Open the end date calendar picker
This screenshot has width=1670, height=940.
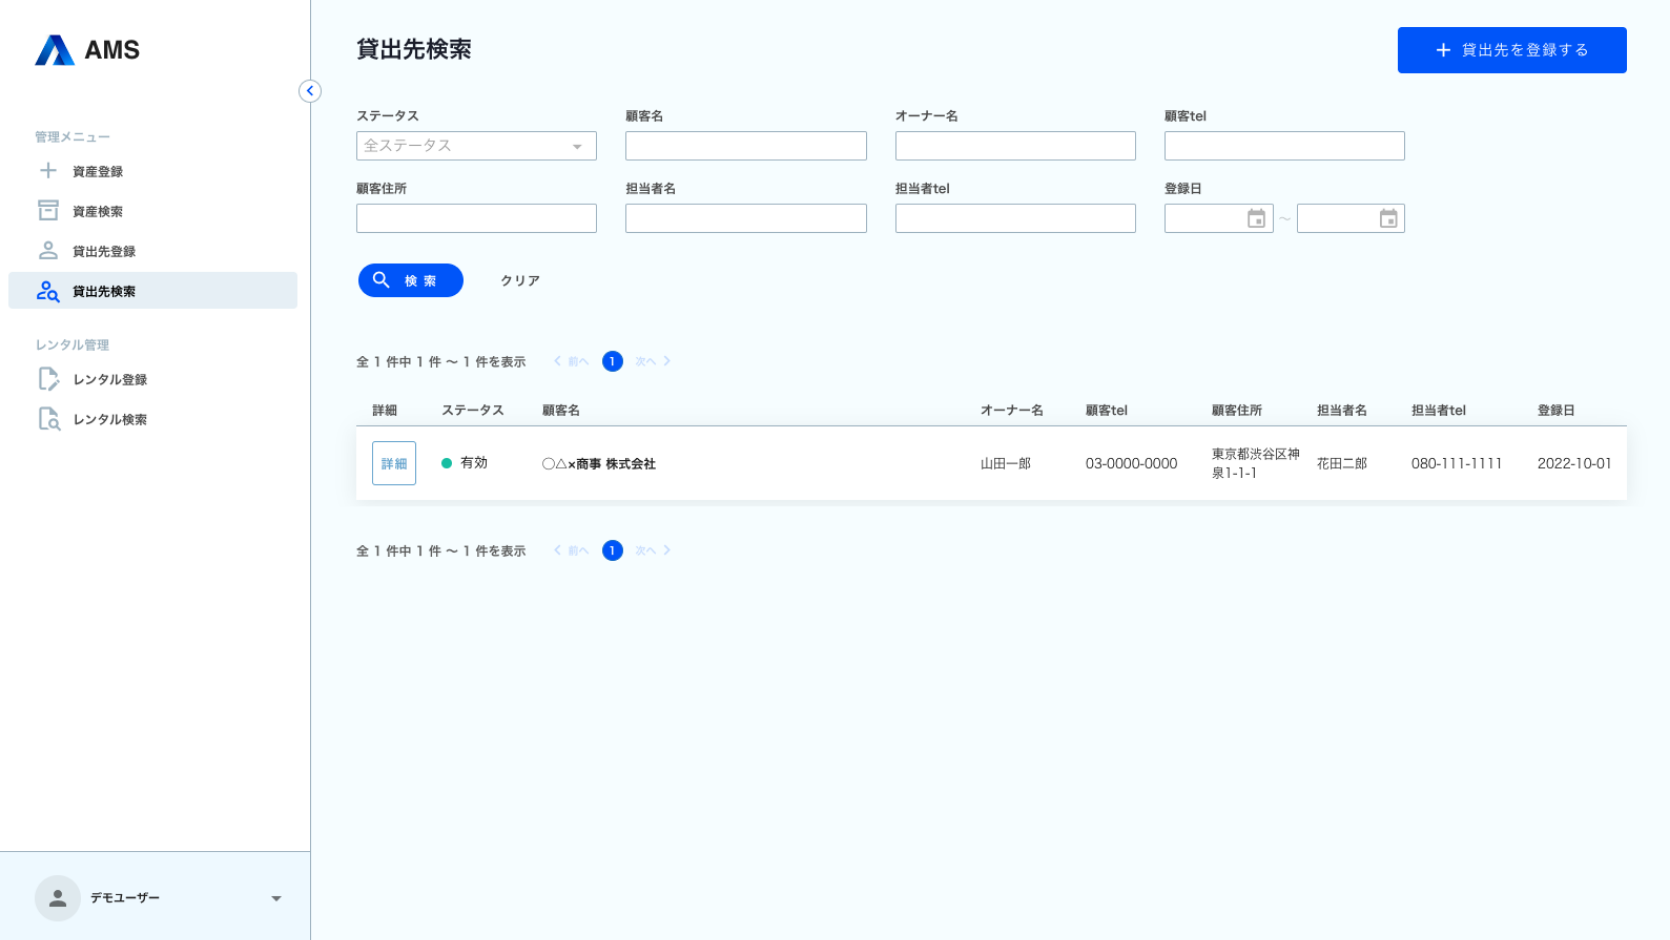pos(1388,219)
